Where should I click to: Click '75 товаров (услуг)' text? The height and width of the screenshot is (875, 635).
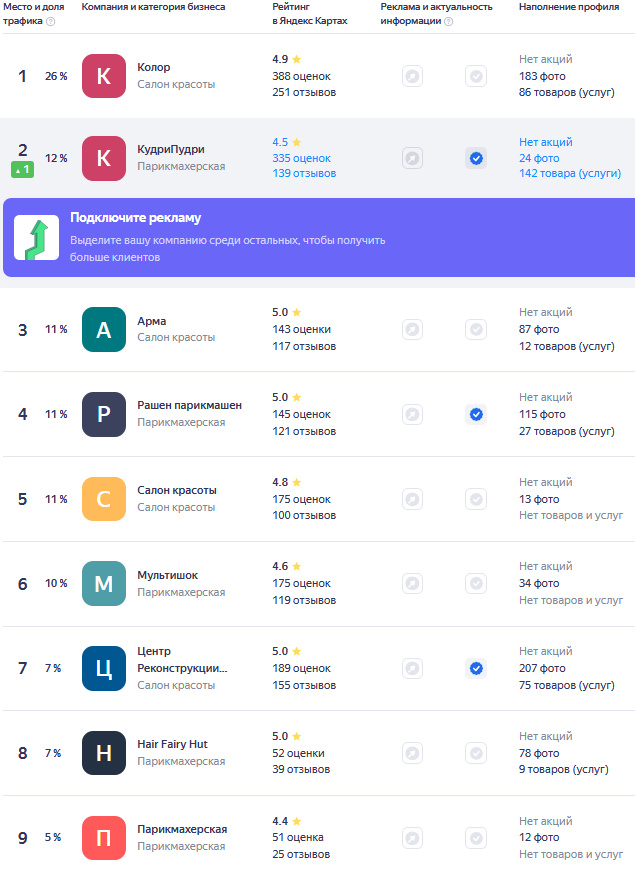[x=567, y=685]
